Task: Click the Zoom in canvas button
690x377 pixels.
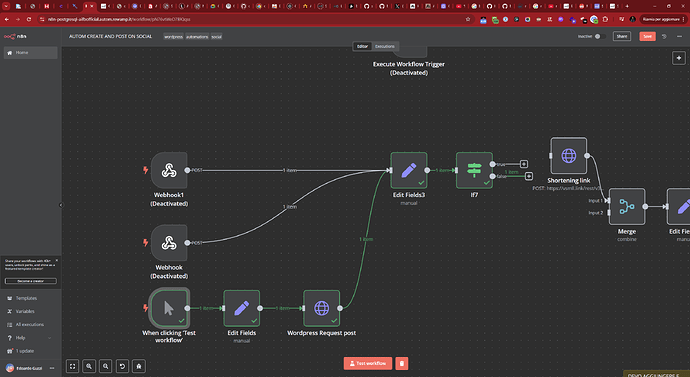Action: 89,366
